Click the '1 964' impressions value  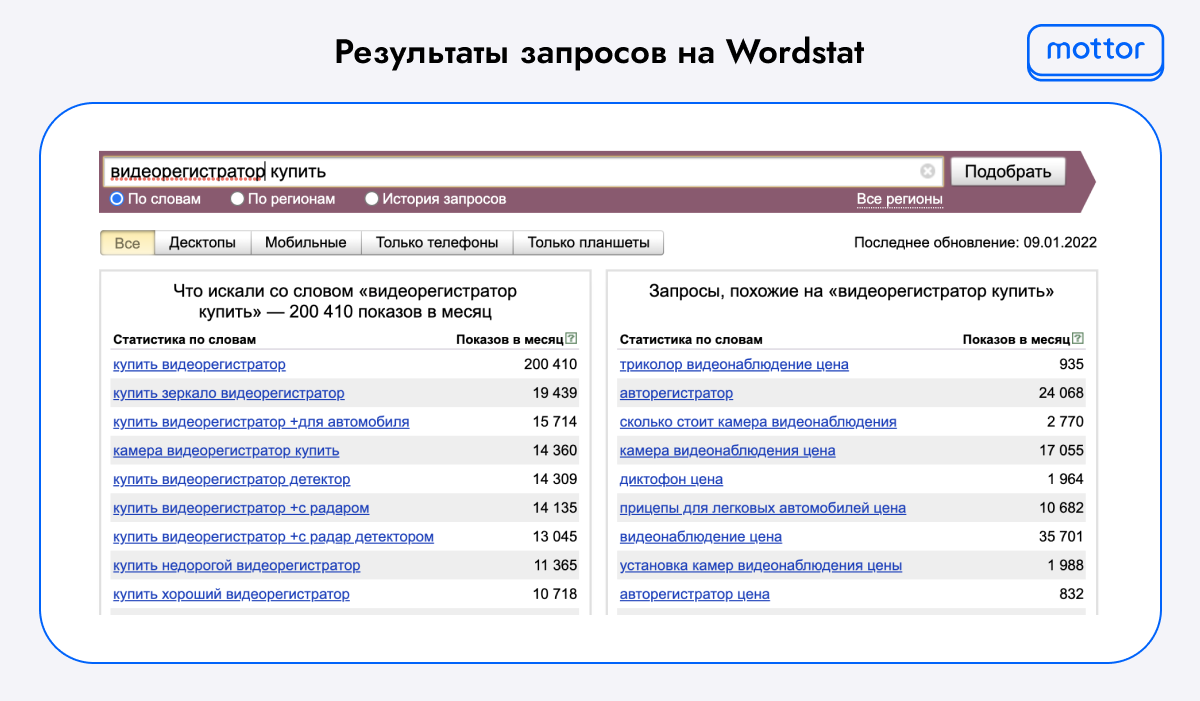click(1065, 479)
